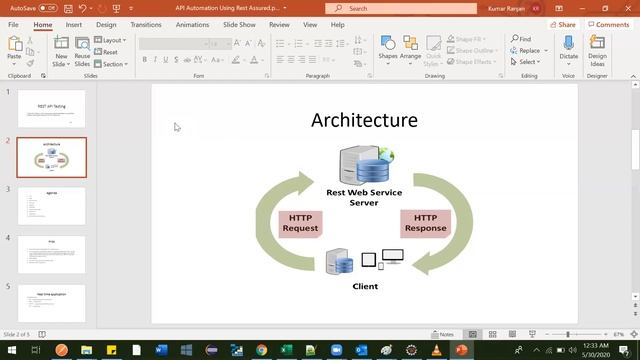
Task: Decrease the font size
Action: click(x=248, y=43)
